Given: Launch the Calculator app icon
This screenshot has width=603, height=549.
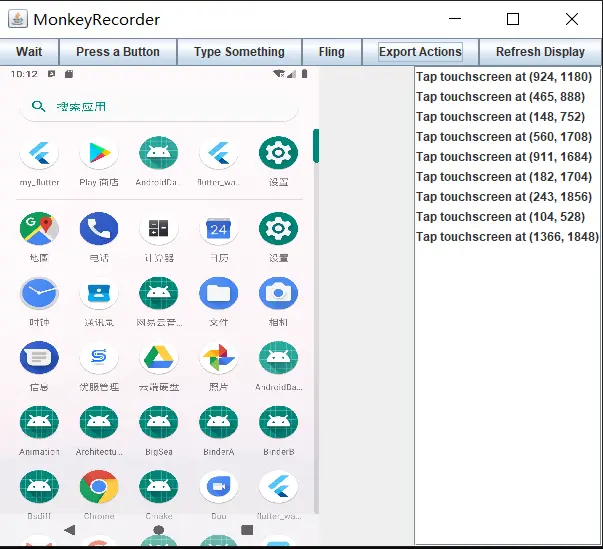Looking at the screenshot, I should (x=159, y=228).
